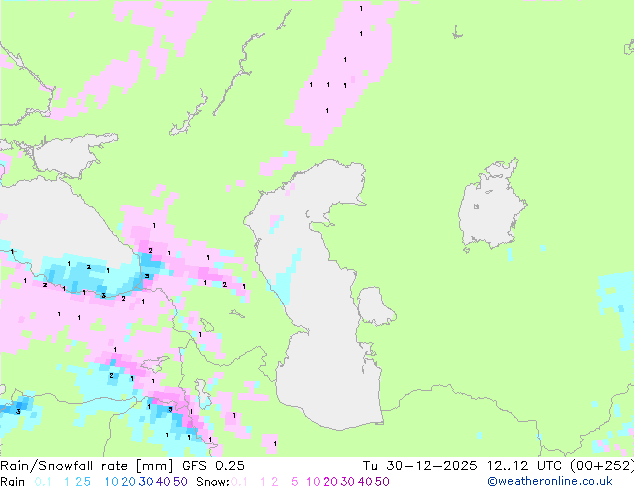The height and width of the screenshot is (490, 634).
Task: Click the Rain legend value 50
Action: tap(180, 482)
